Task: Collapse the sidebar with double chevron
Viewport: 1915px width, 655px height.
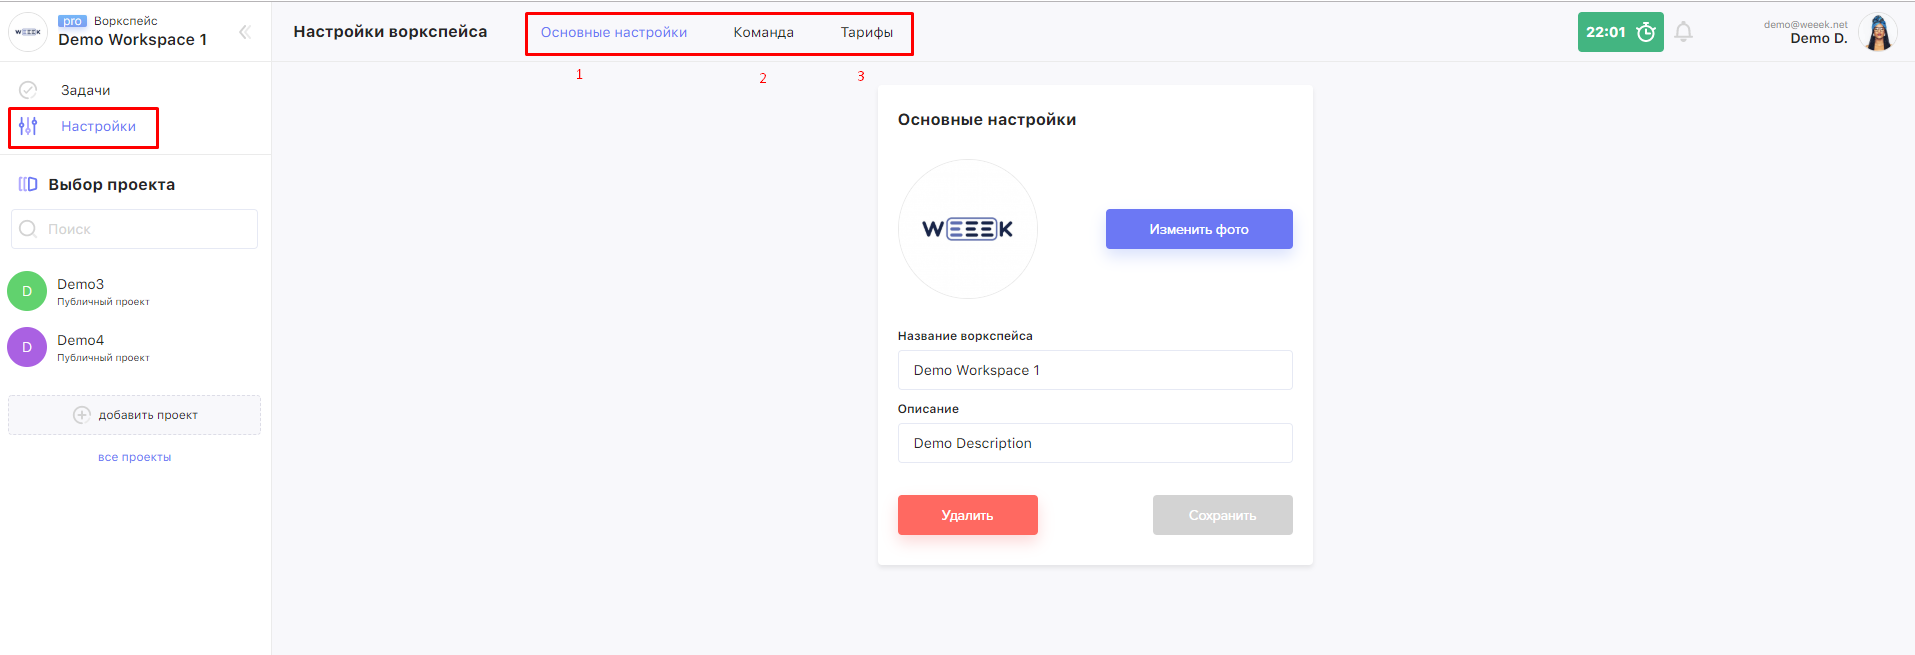Action: coord(244,32)
